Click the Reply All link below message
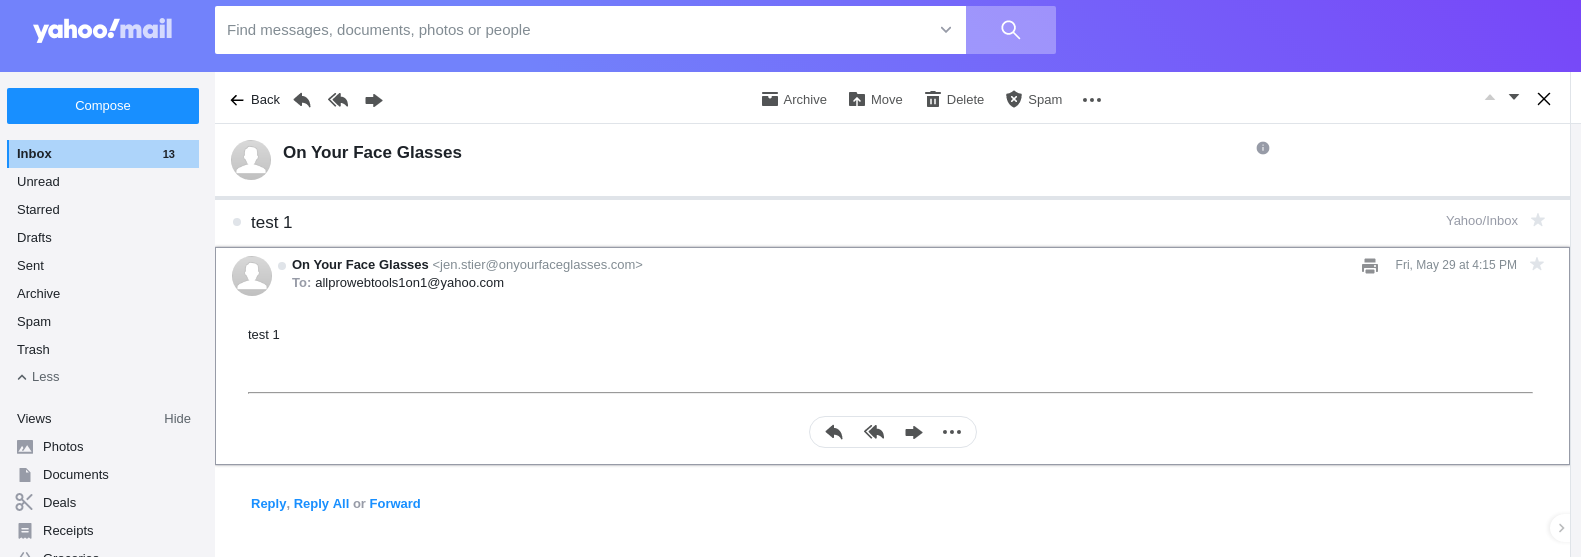The image size is (1581, 557). click(321, 504)
